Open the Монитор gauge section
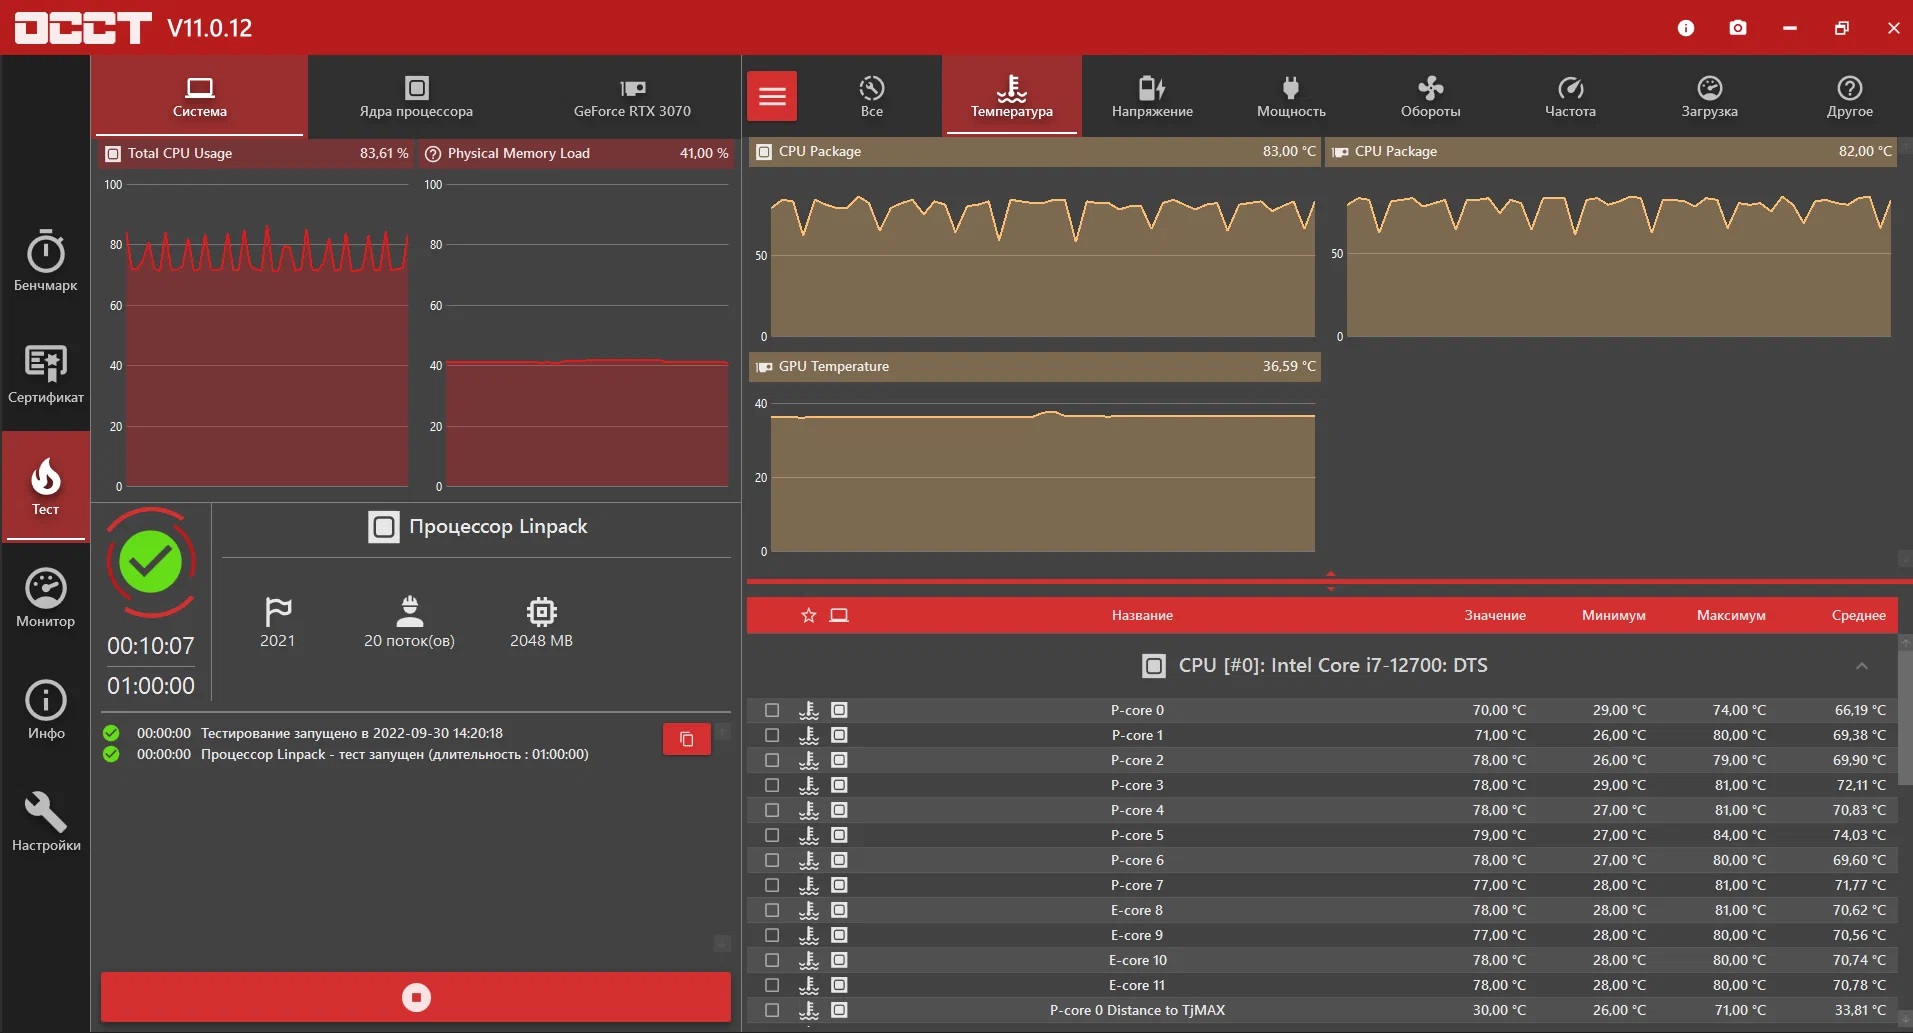Image resolution: width=1913 pixels, height=1033 pixels. click(46, 598)
